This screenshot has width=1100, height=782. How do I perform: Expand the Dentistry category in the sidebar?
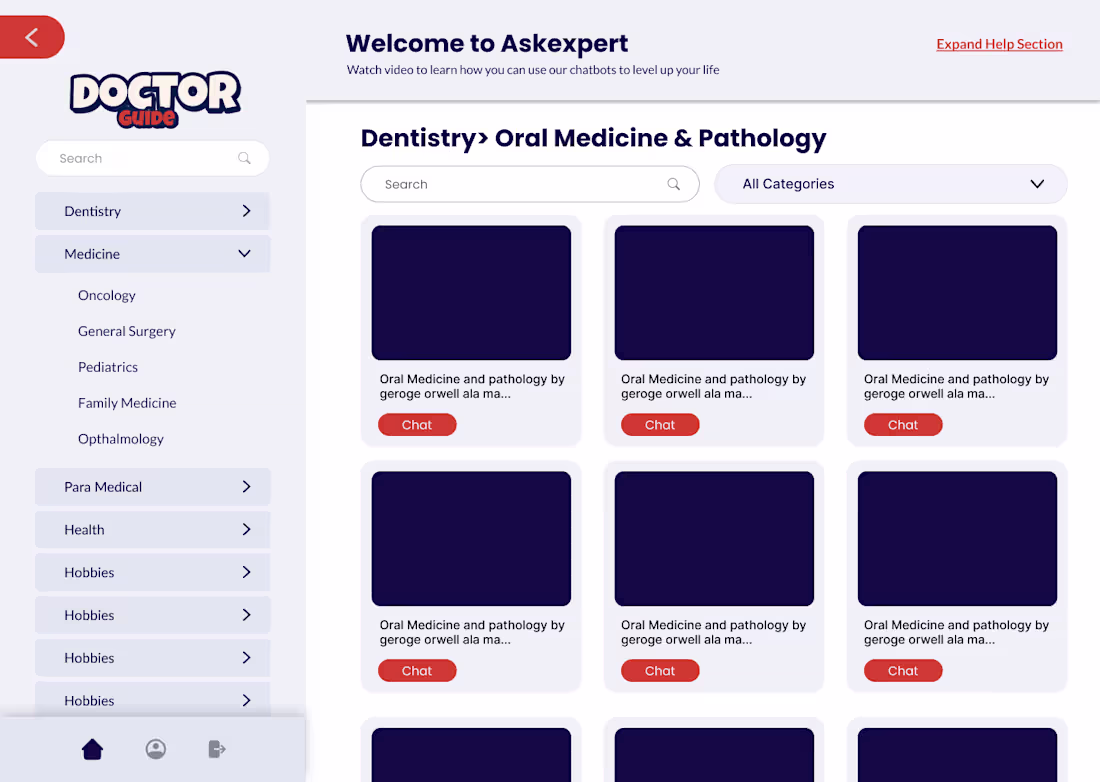point(246,211)
